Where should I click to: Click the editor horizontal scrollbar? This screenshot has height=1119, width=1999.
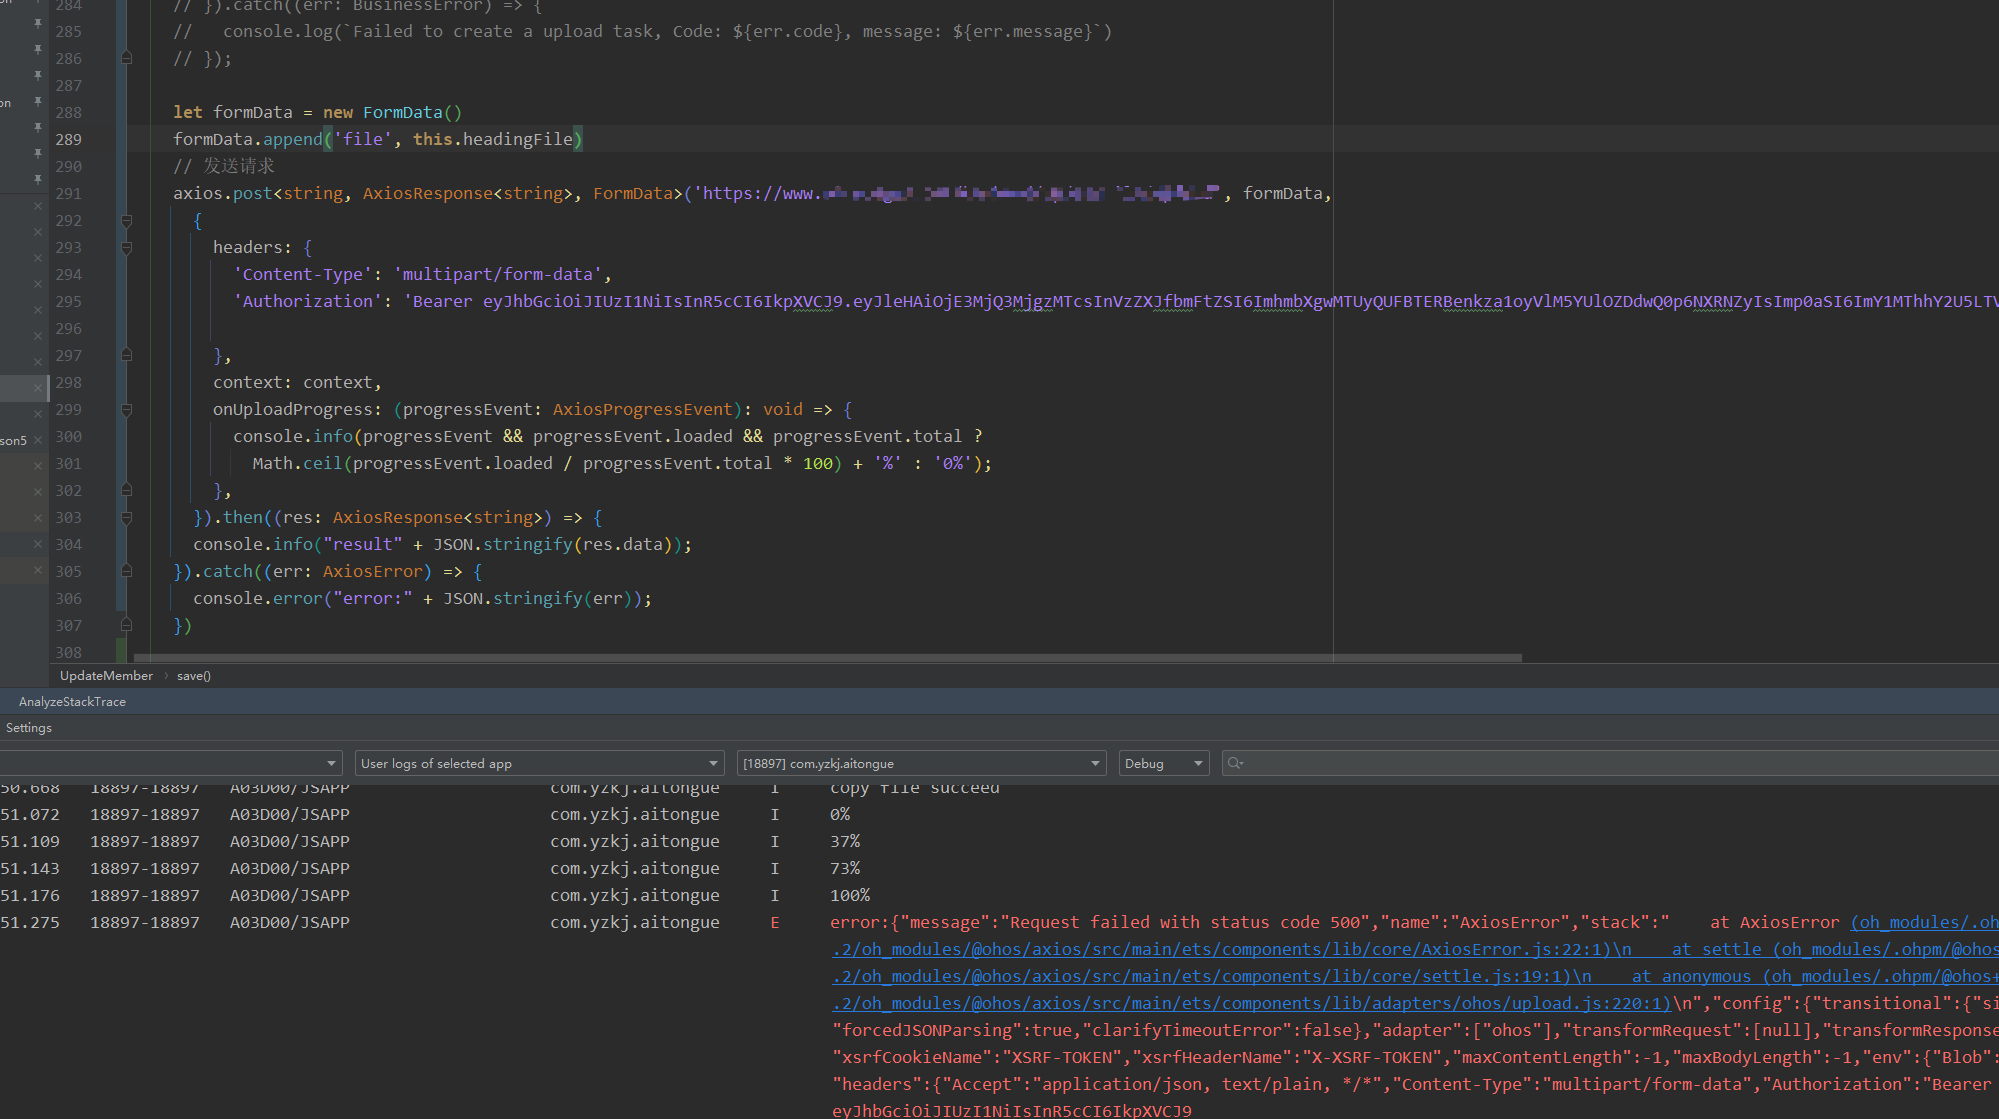click(x=828, y=658)
